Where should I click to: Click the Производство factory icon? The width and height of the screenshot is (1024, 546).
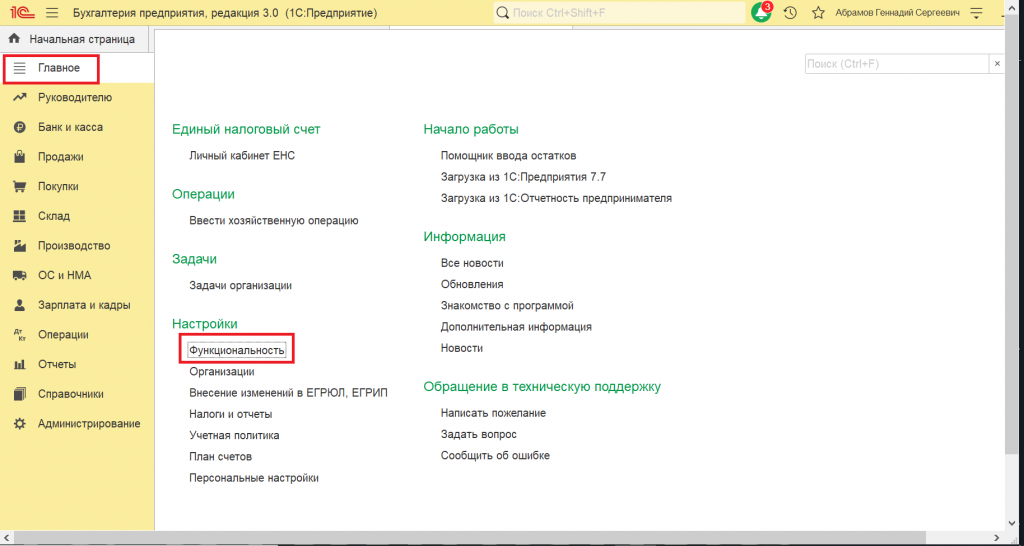point(20,246)
